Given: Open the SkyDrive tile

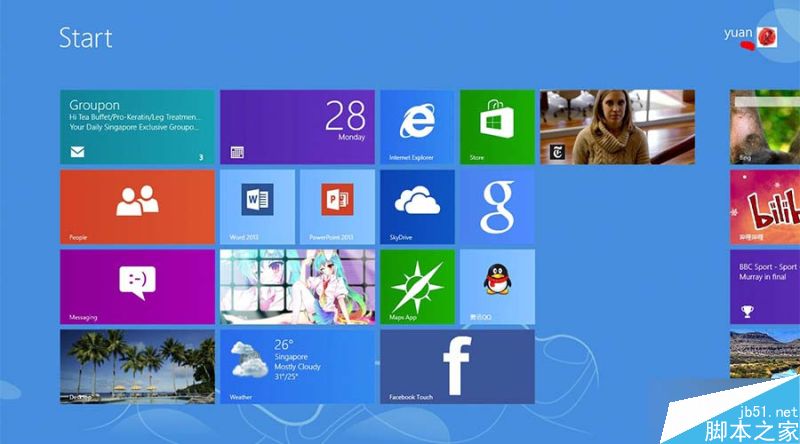Looking at the screenshot, I should tap(417, 207).
